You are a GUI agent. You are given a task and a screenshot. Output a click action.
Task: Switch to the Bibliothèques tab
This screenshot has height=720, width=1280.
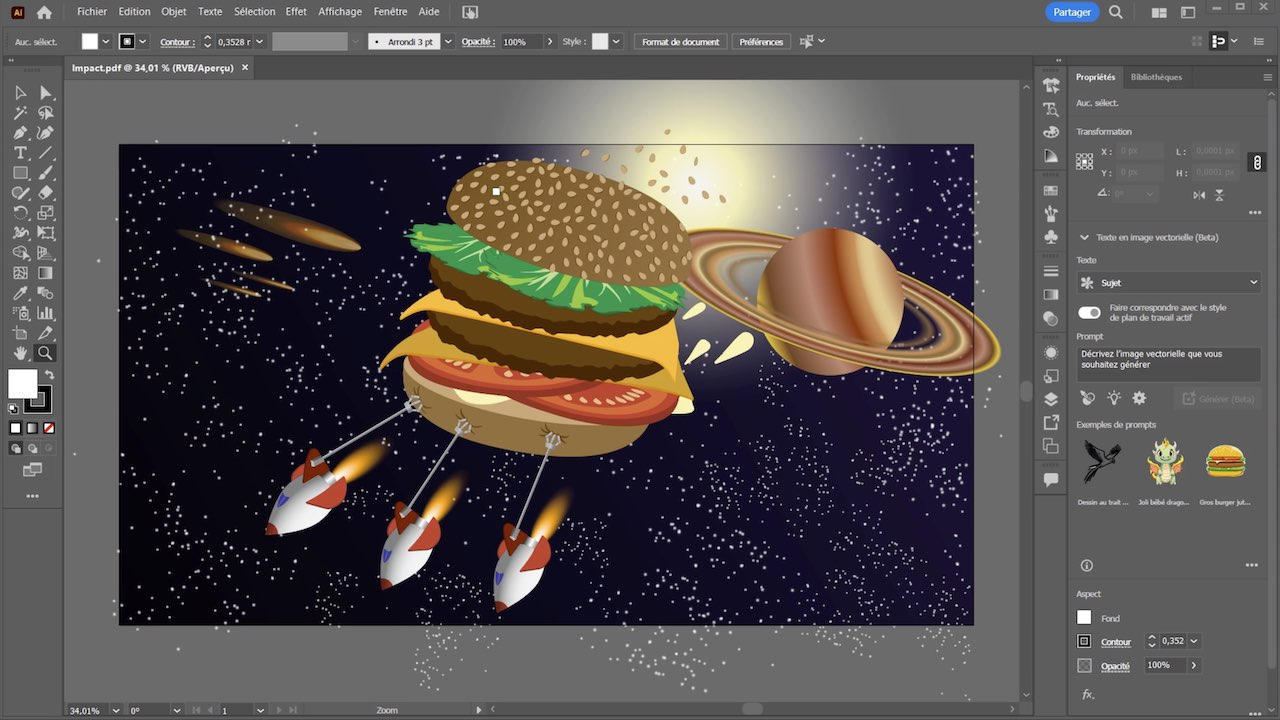pos(1156,77)
